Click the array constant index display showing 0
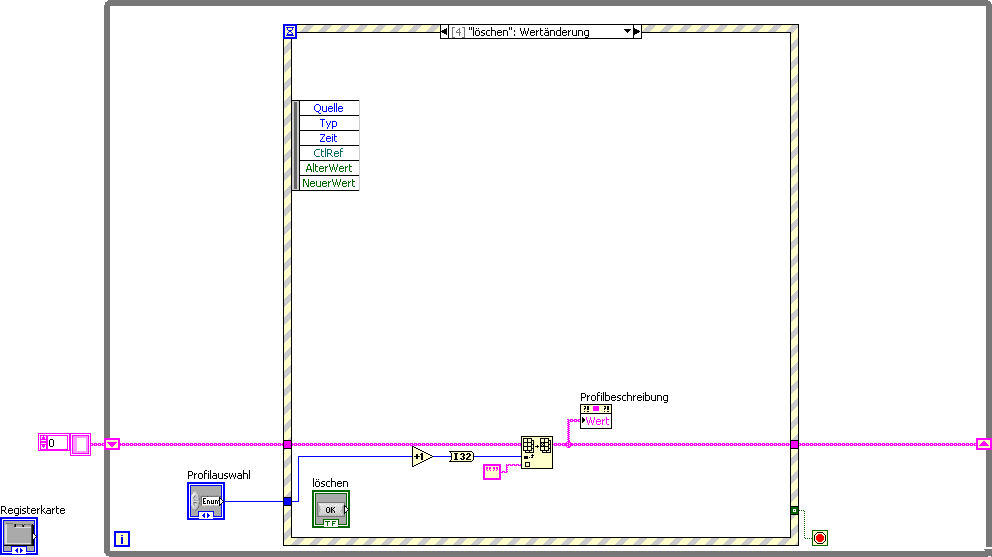The image size is (992, 557). tap(58, 443)
